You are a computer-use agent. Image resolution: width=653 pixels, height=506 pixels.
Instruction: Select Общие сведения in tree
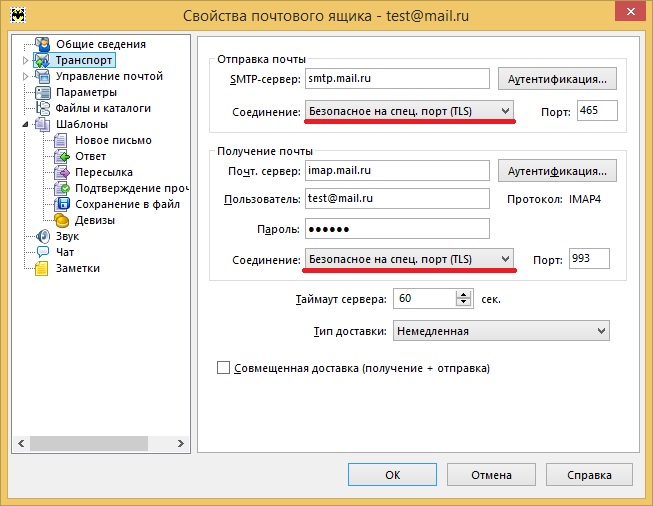[101, 44]
